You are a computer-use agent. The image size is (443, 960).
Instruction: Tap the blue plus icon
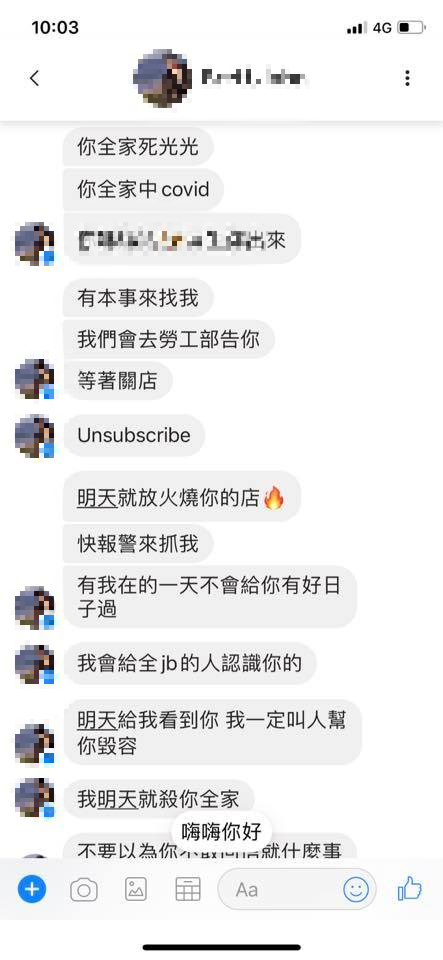coord(32,888)
